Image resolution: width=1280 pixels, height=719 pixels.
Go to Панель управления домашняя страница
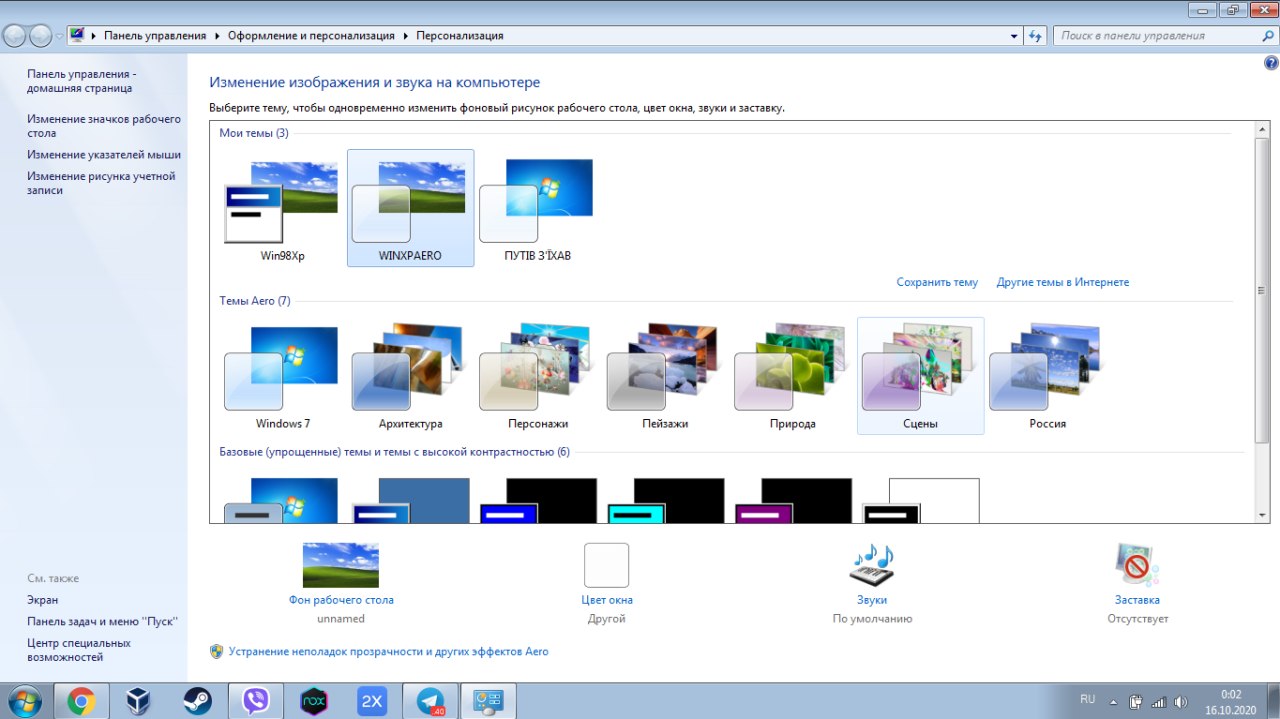click(x=80, y=81)
